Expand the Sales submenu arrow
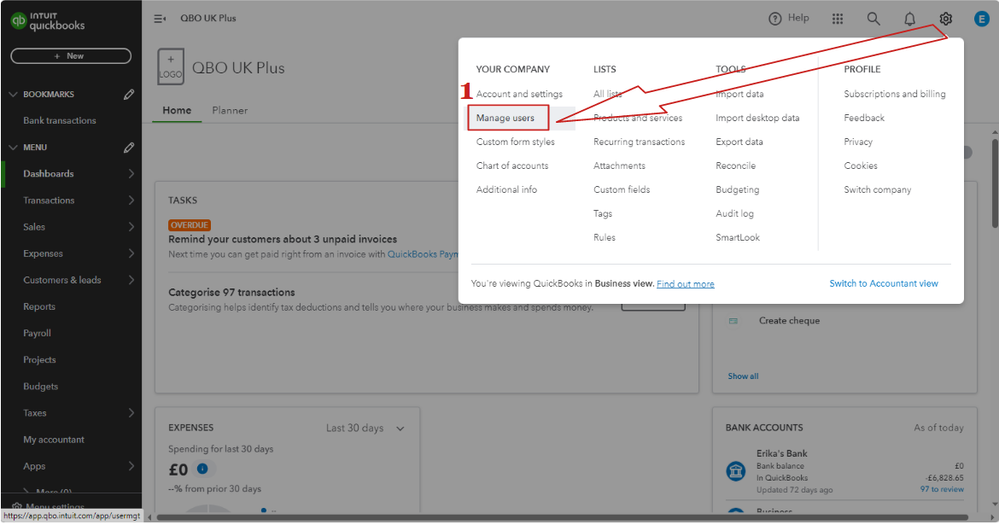This screenshot has height=524, width=999. (131, 227)
